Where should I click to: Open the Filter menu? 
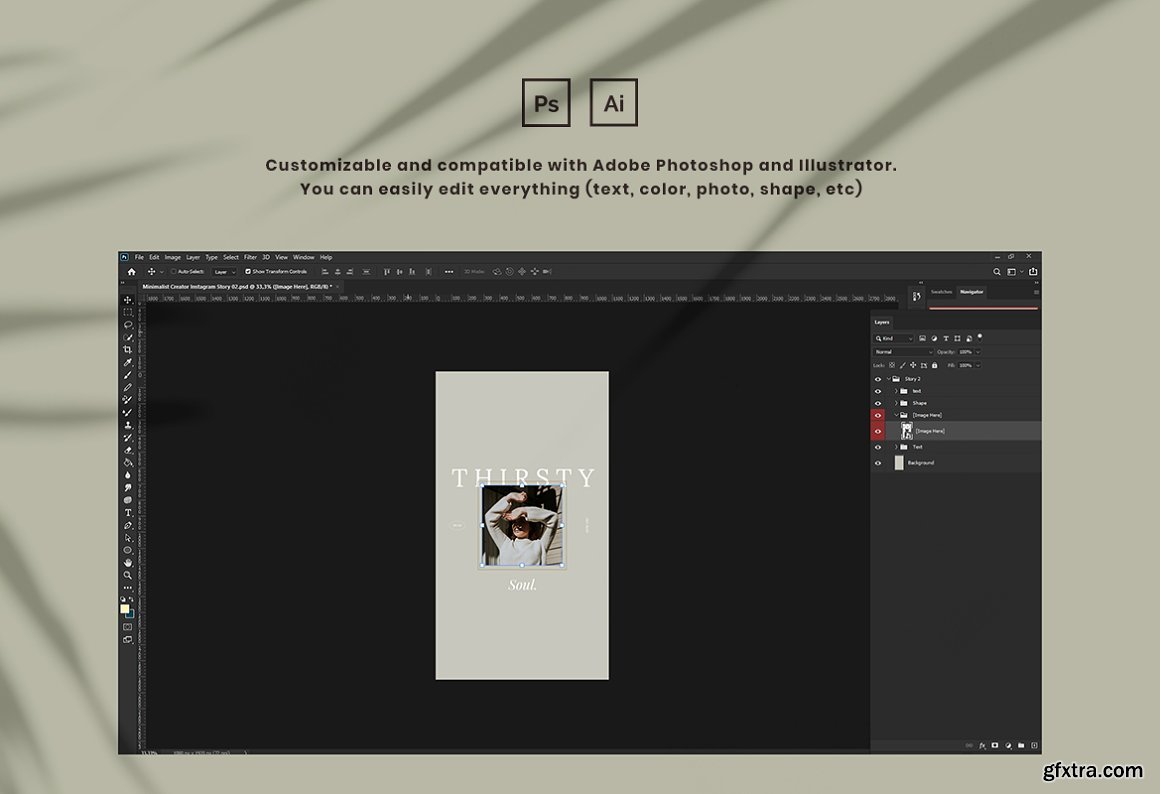click(x=250, y=257)
